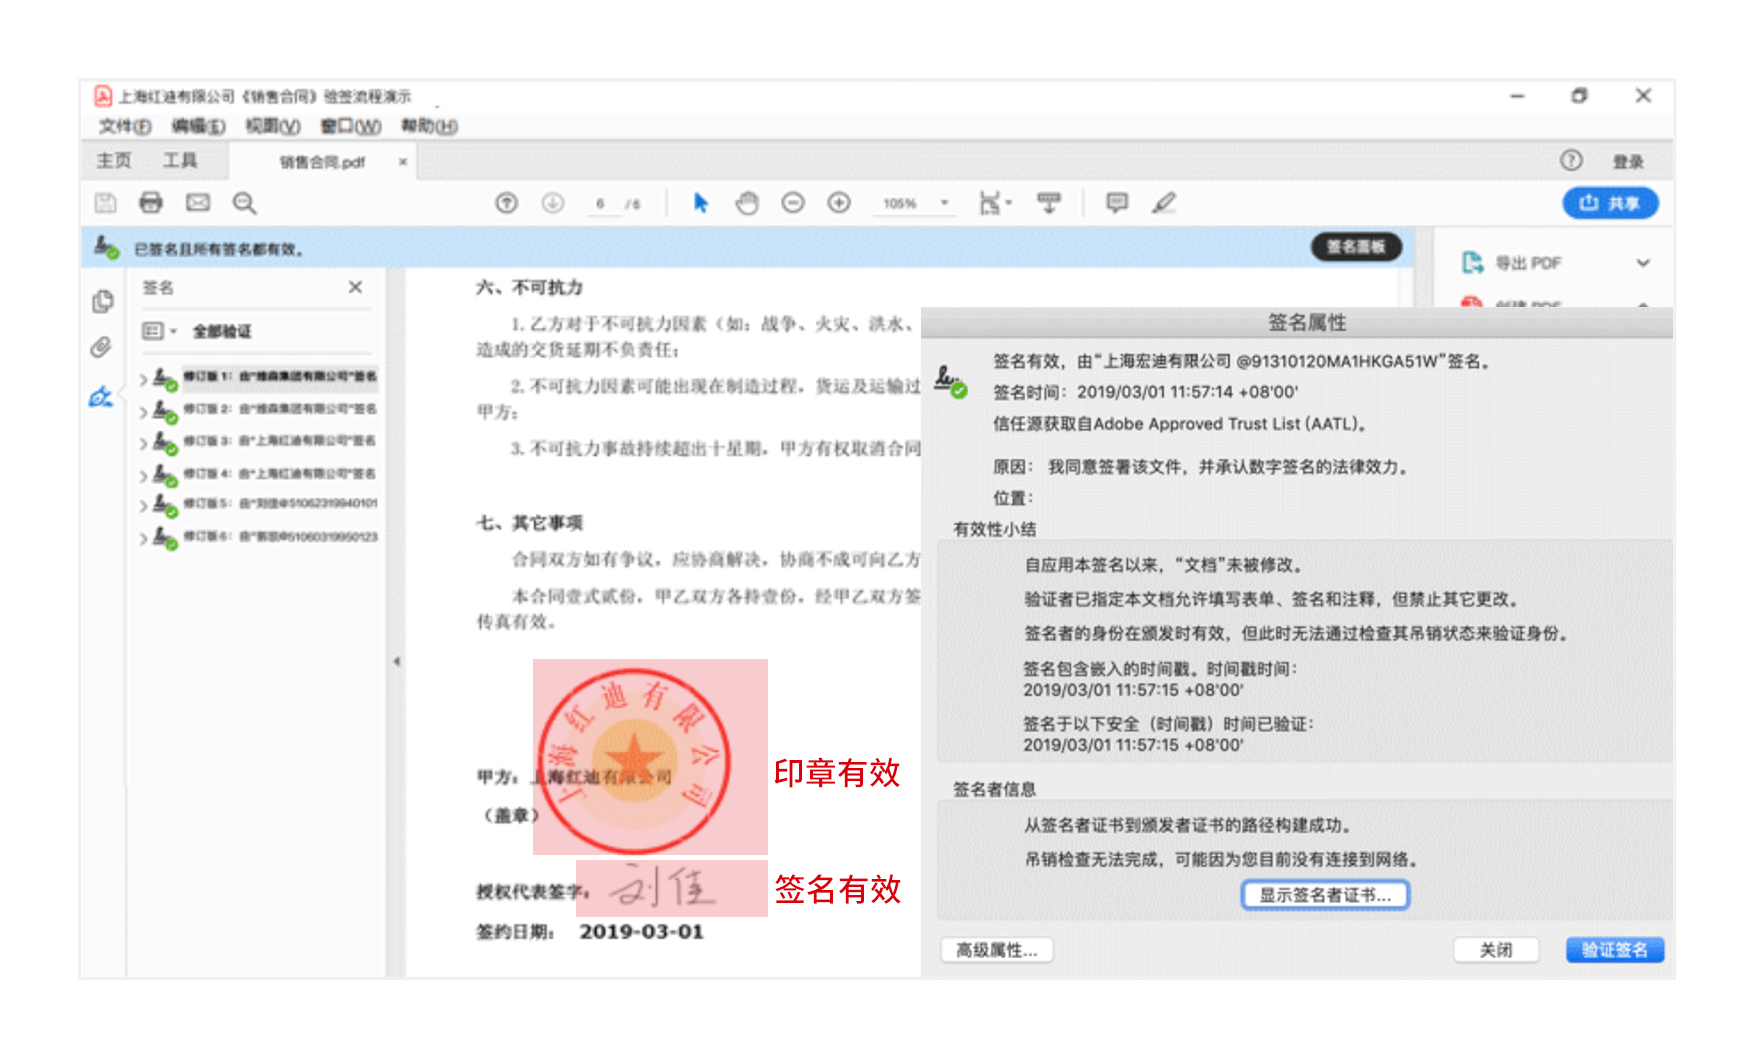Go to previous page arrow

(507, 203)
